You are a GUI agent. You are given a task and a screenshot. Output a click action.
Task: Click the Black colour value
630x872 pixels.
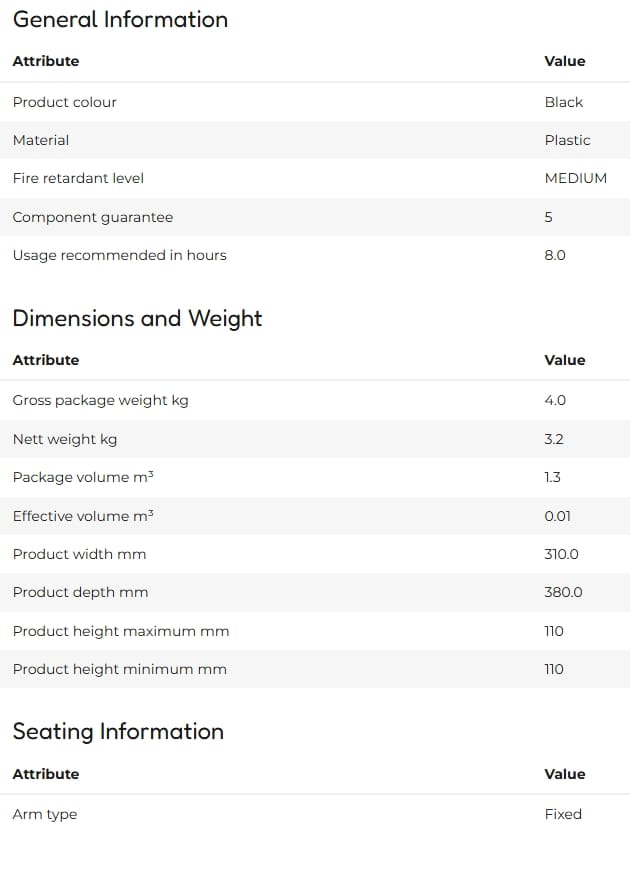(563, 102)
